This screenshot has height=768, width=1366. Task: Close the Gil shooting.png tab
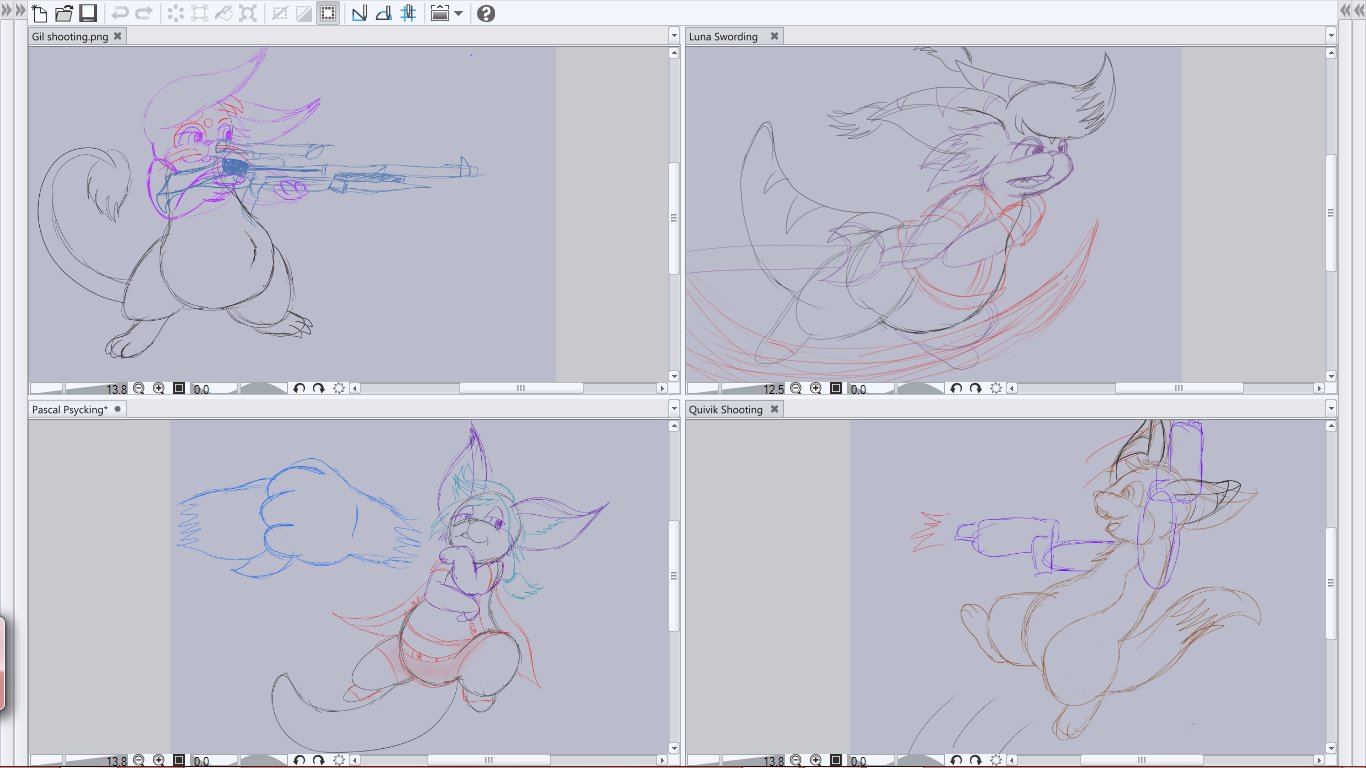[x=117, y=36]
